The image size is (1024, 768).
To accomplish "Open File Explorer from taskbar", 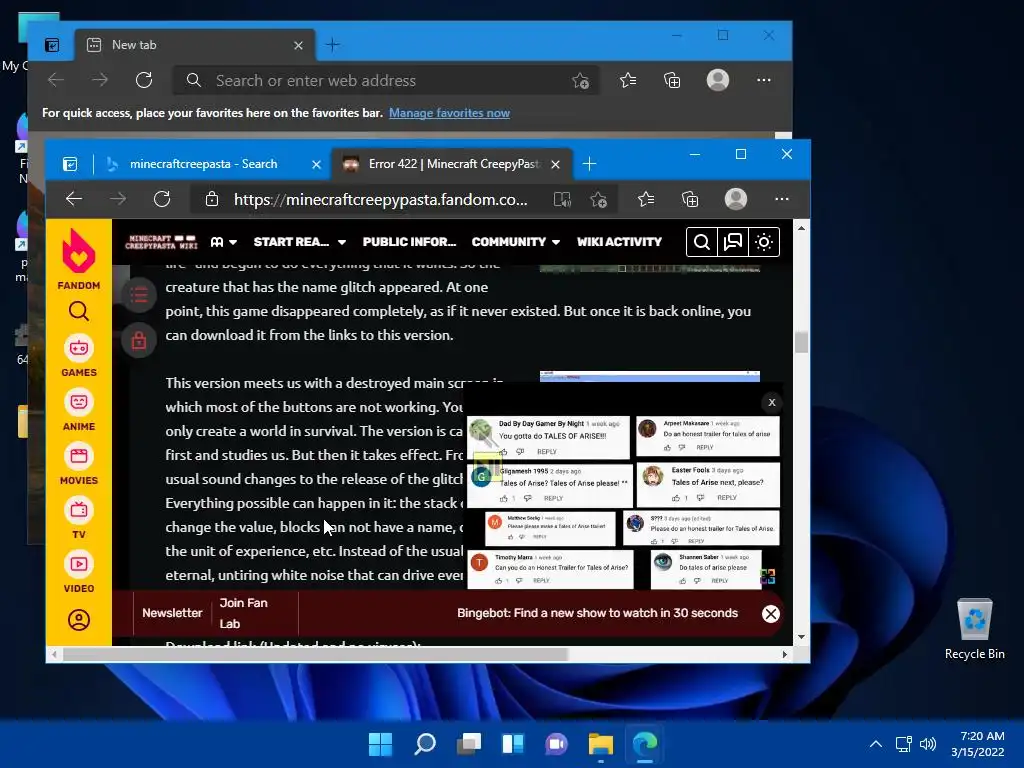I will pos(601,744).
